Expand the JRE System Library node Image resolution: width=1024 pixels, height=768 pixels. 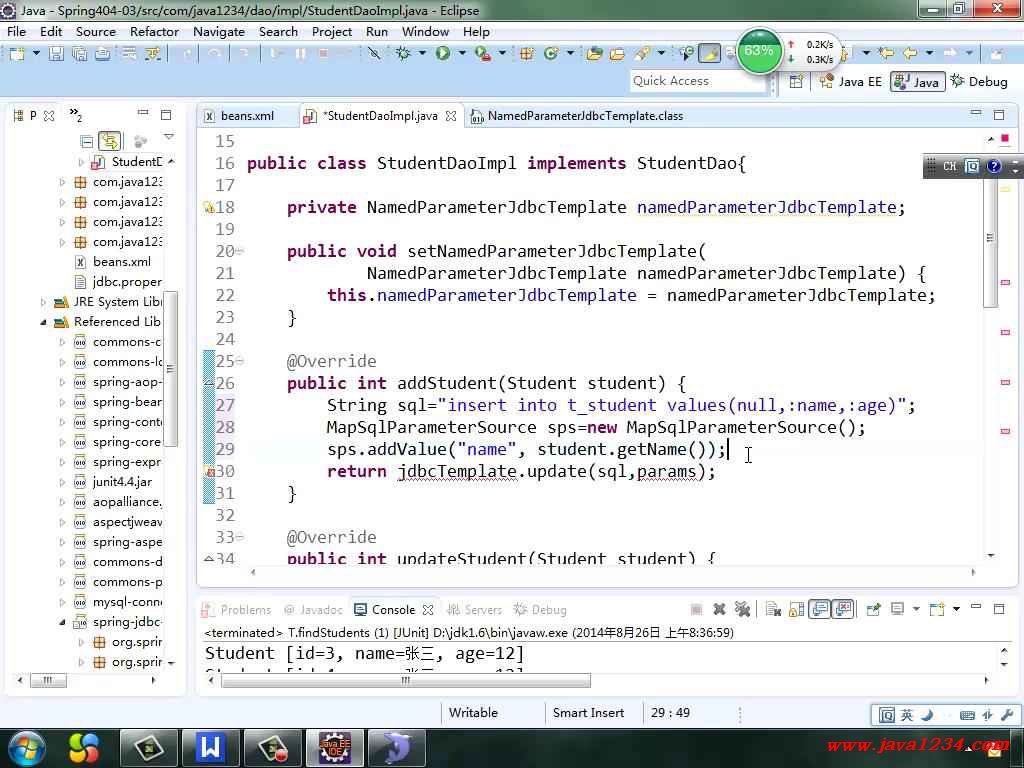click(44, 302)
